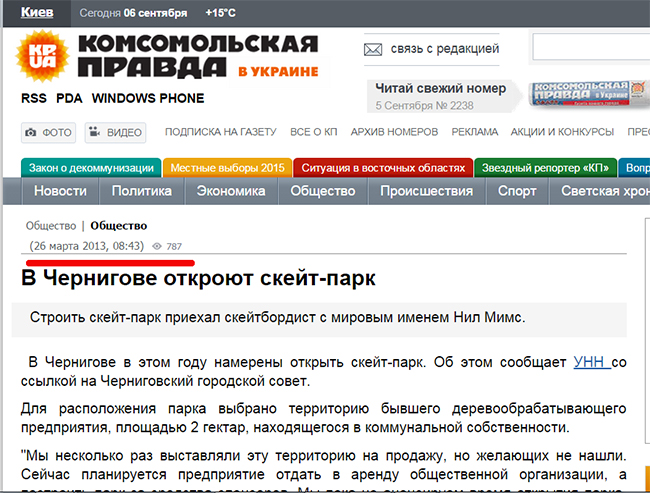The height and width of the screenshot is (493, 650).
Task: Open the Новости menu item
Action: pyautogui.click(x=60, y=191)
